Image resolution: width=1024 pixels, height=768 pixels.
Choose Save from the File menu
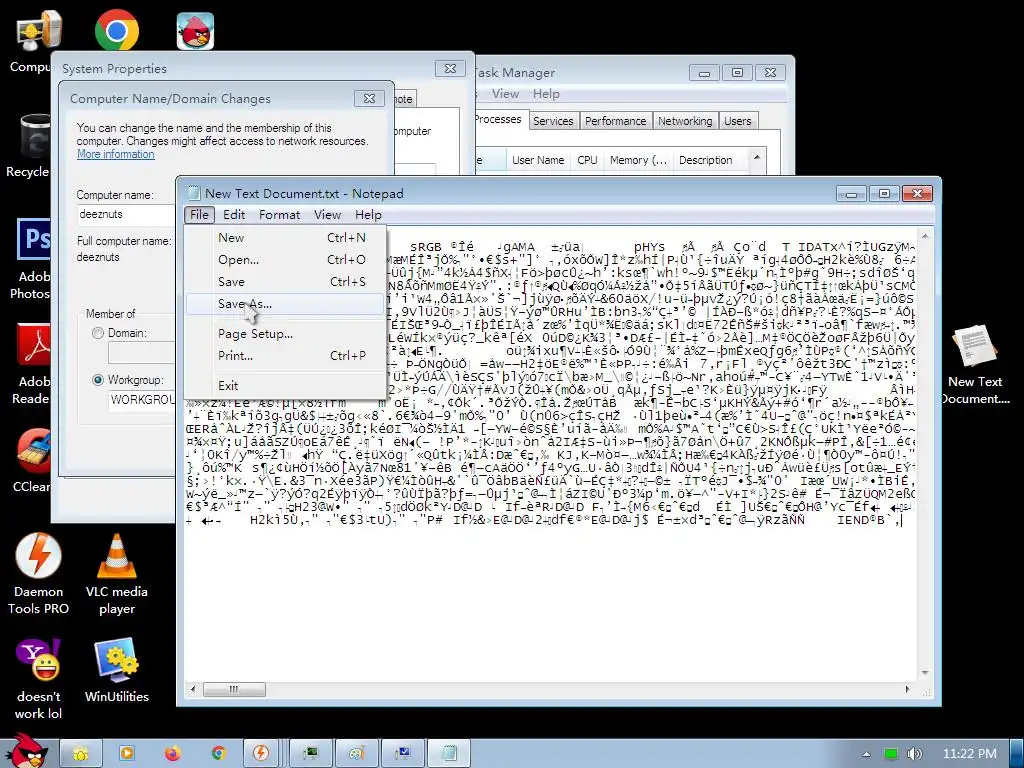pyautogui.click(x=285, y=281)
